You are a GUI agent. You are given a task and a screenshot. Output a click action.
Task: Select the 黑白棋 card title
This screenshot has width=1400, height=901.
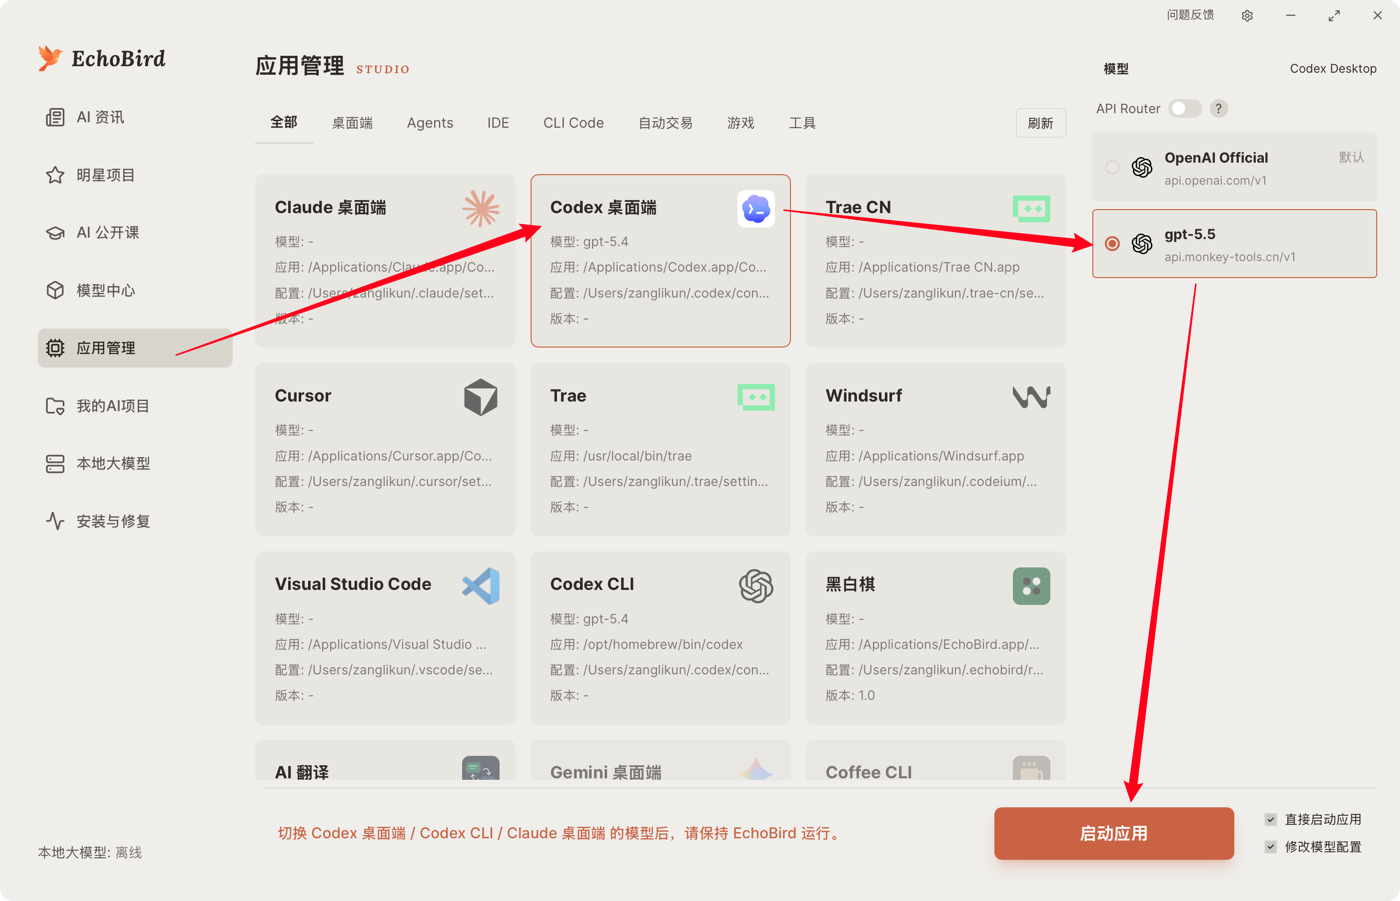click(x=850, y=584)
